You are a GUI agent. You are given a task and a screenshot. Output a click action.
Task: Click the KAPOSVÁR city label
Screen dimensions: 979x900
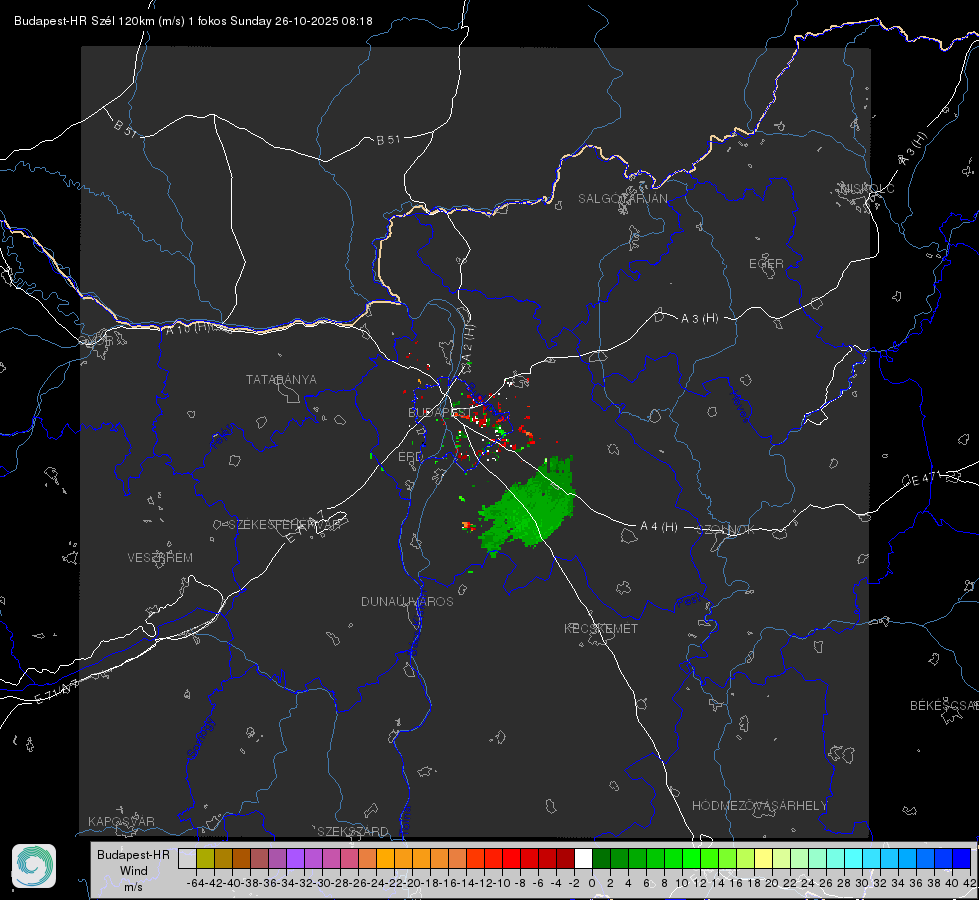point(121,821)
